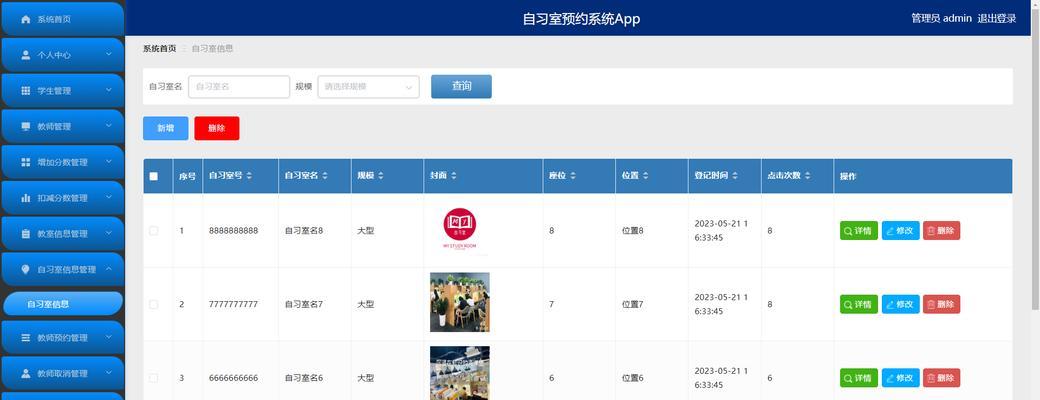The width and height of the screenshot is (1040, 400).
Task: Click 修改 for 自习室名7
Action: click(900, 304)
